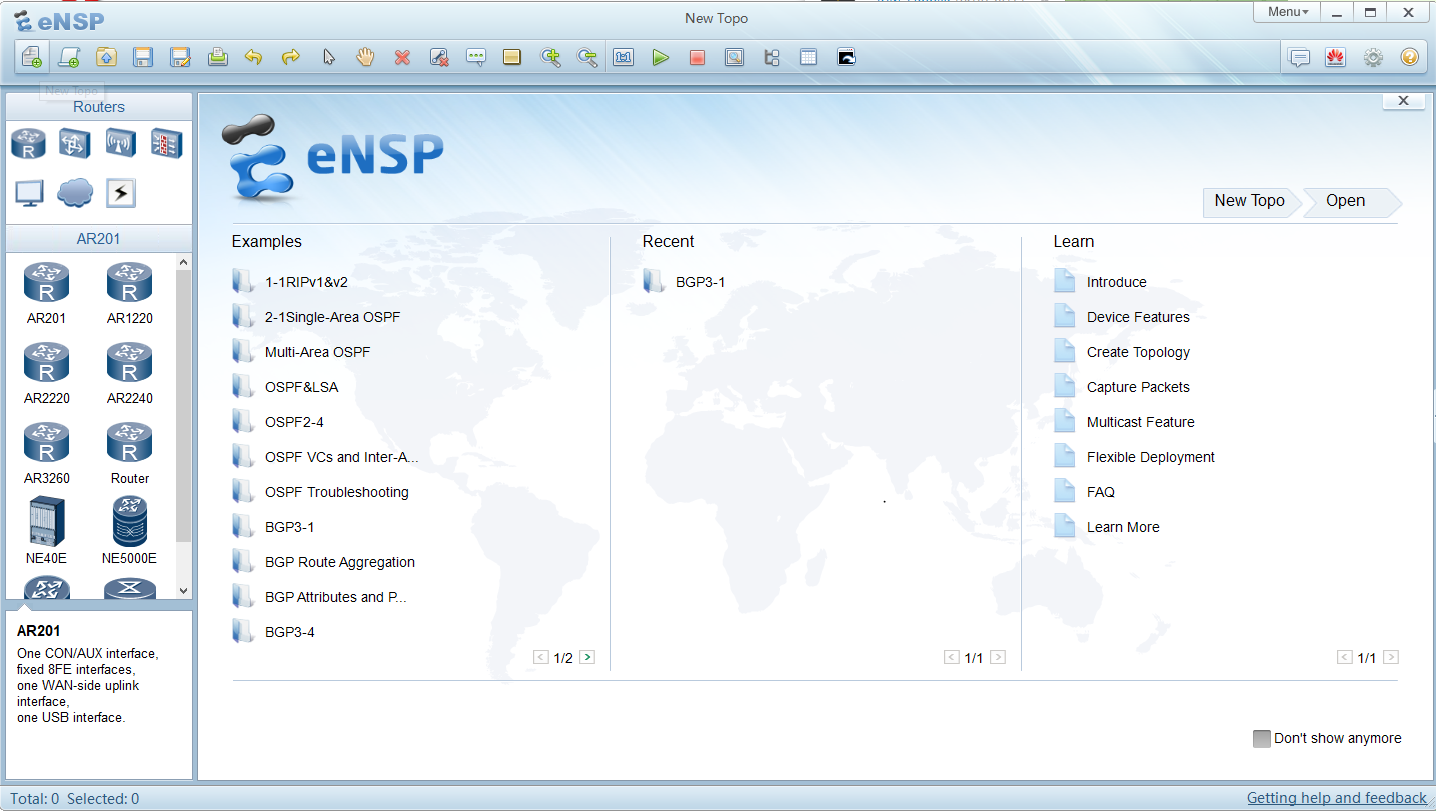Click the Undo arrow icon
This screenshot has height=811, width=1436.
254,58
